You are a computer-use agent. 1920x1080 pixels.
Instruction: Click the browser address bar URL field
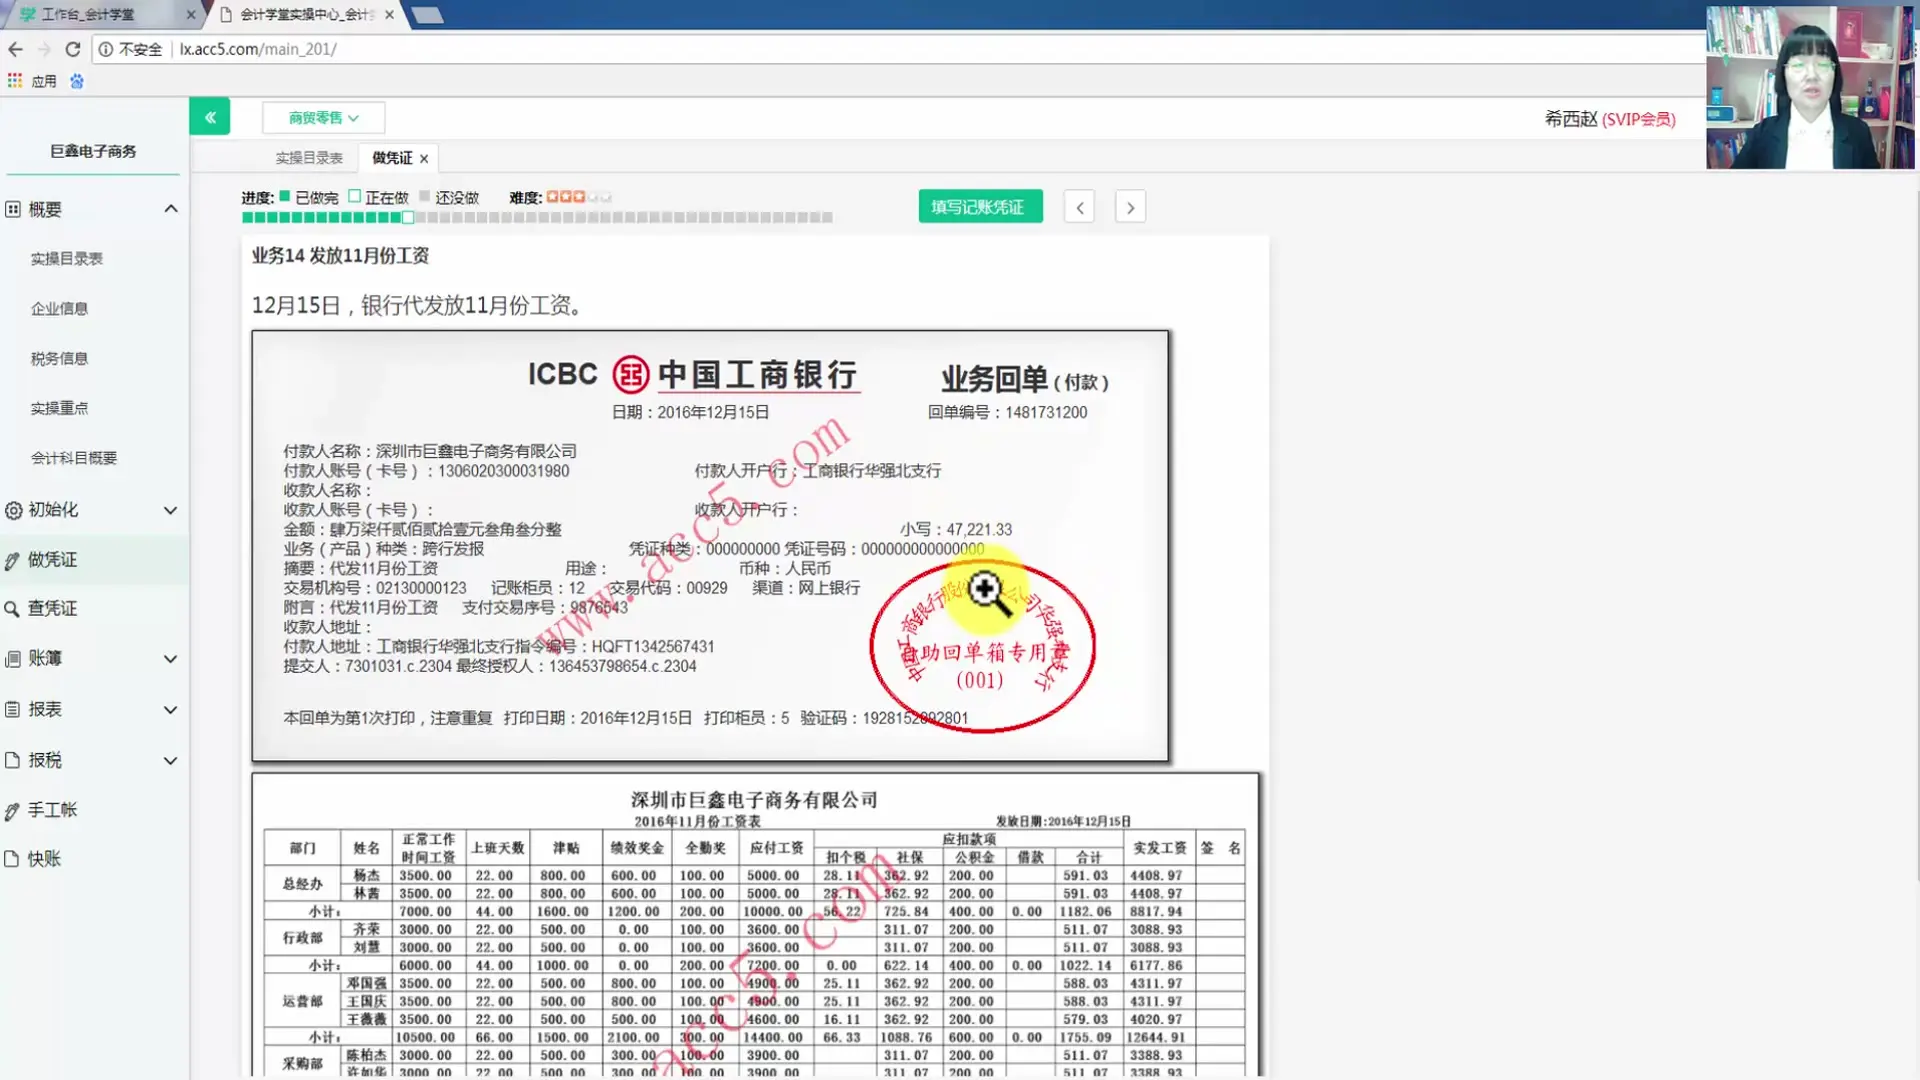click(260, 49)
